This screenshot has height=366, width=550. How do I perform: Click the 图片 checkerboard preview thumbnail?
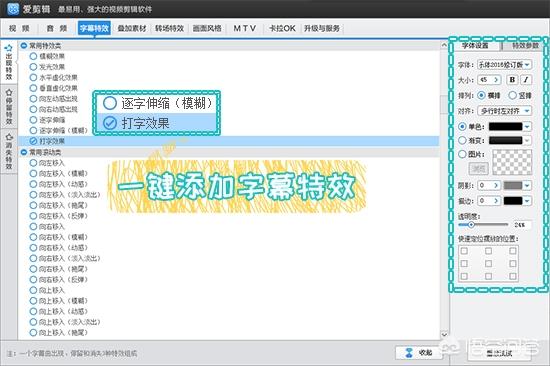[x=512, y=162]
